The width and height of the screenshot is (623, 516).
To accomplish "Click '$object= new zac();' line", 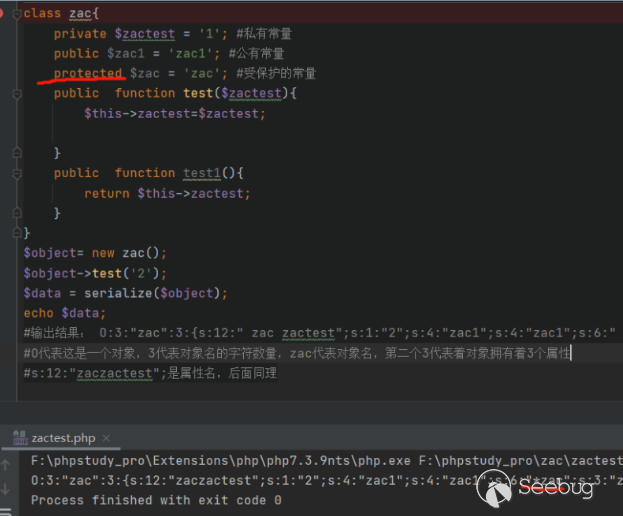I will point(95,253).
